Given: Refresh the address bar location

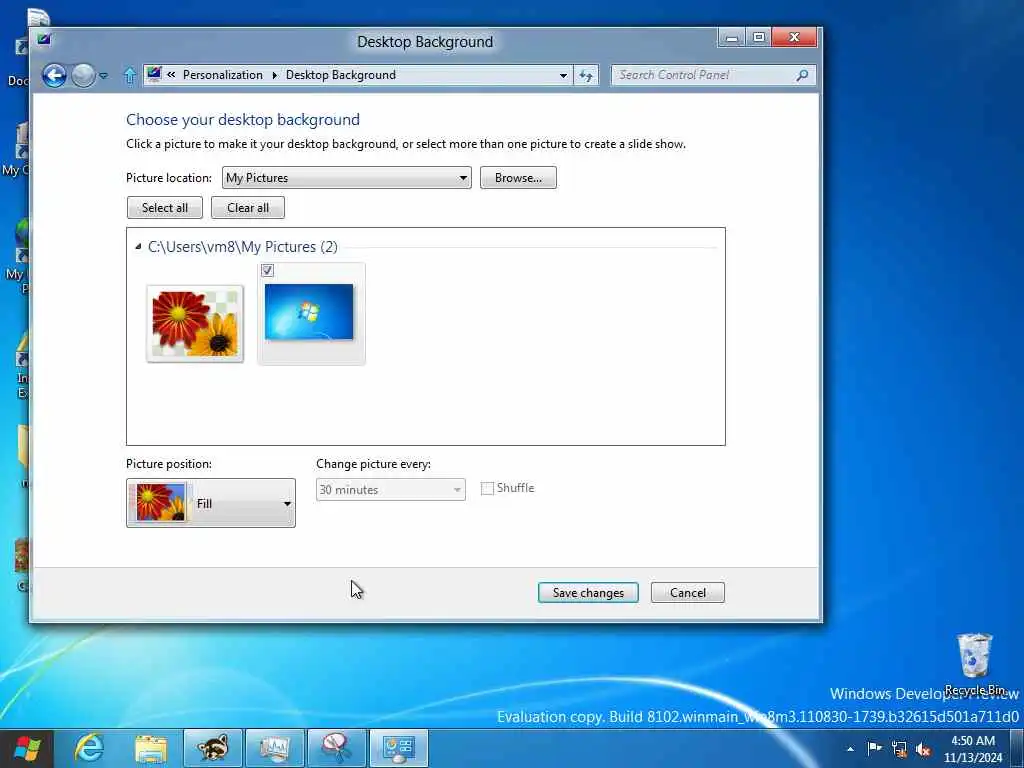Looking at the screenshot, I should (586, 75).
